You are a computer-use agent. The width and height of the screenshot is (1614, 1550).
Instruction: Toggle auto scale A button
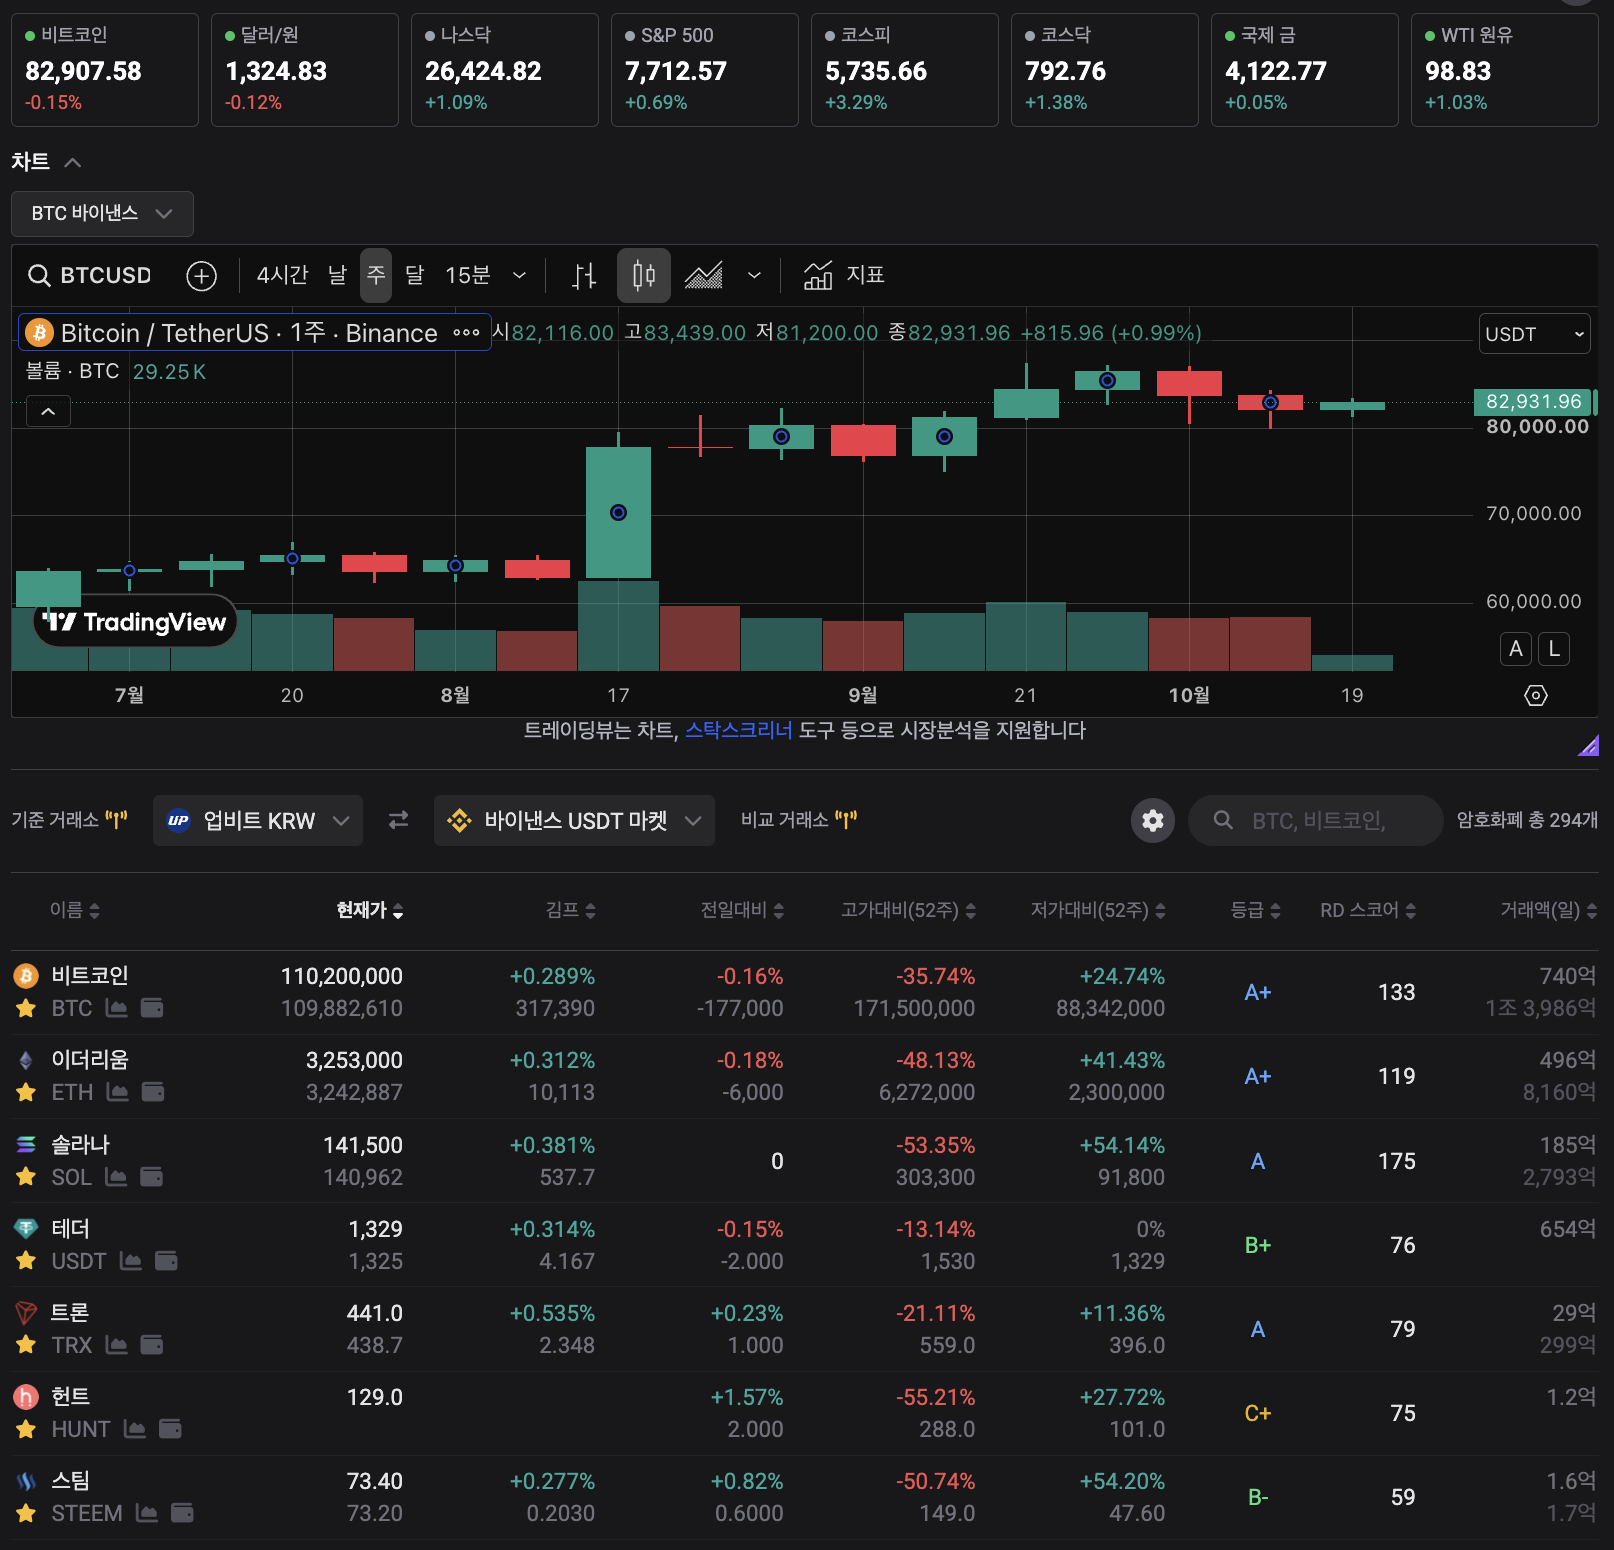tap(1516, 649)
